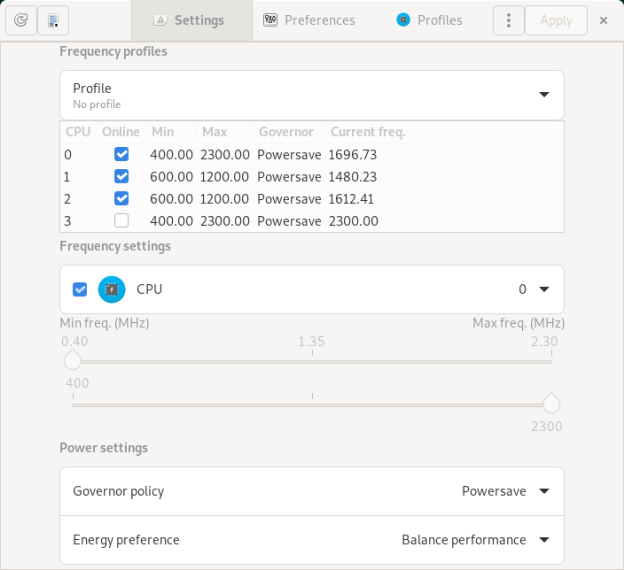Screen dimensions: 624x570
Task: Click the blue CPU chip icon
Action: click(x=112, y=289)
